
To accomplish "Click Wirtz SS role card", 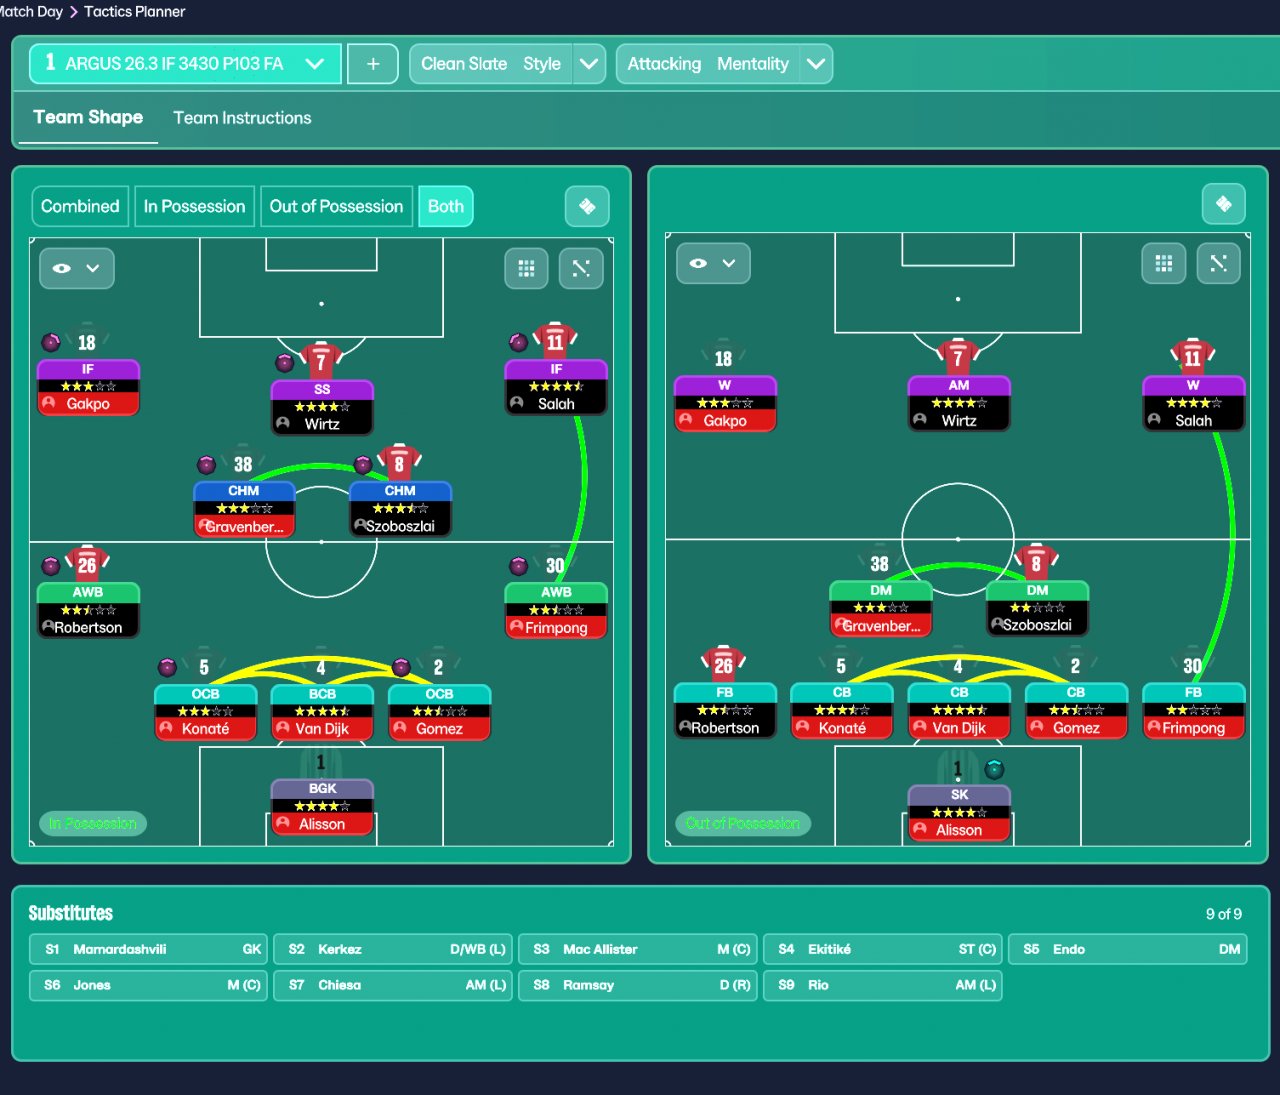I will pyautogui.click(x=322, y=407).
